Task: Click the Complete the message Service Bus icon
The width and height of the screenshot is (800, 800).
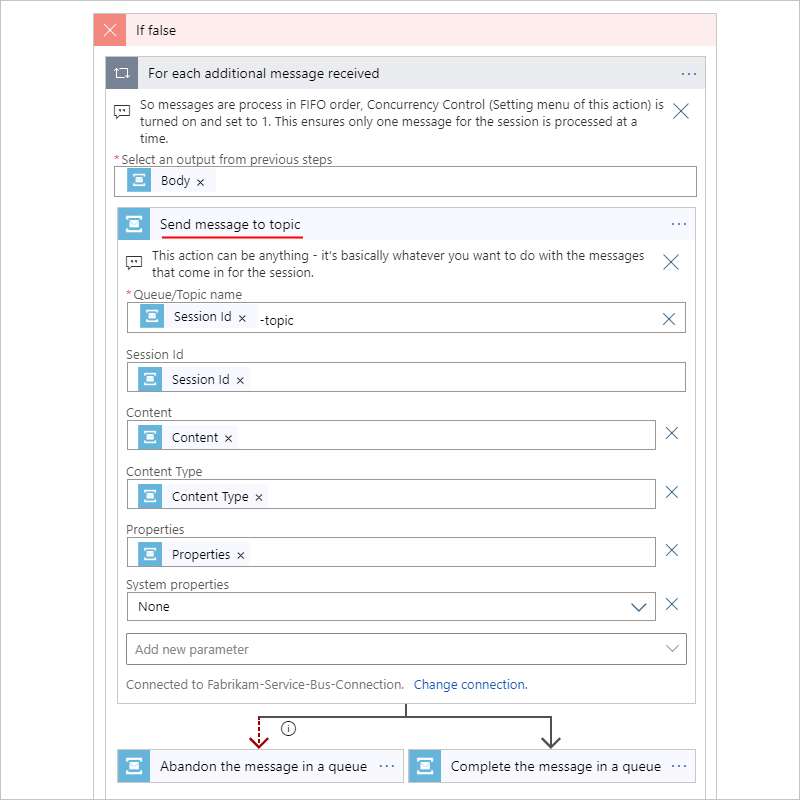Action: 424,766
